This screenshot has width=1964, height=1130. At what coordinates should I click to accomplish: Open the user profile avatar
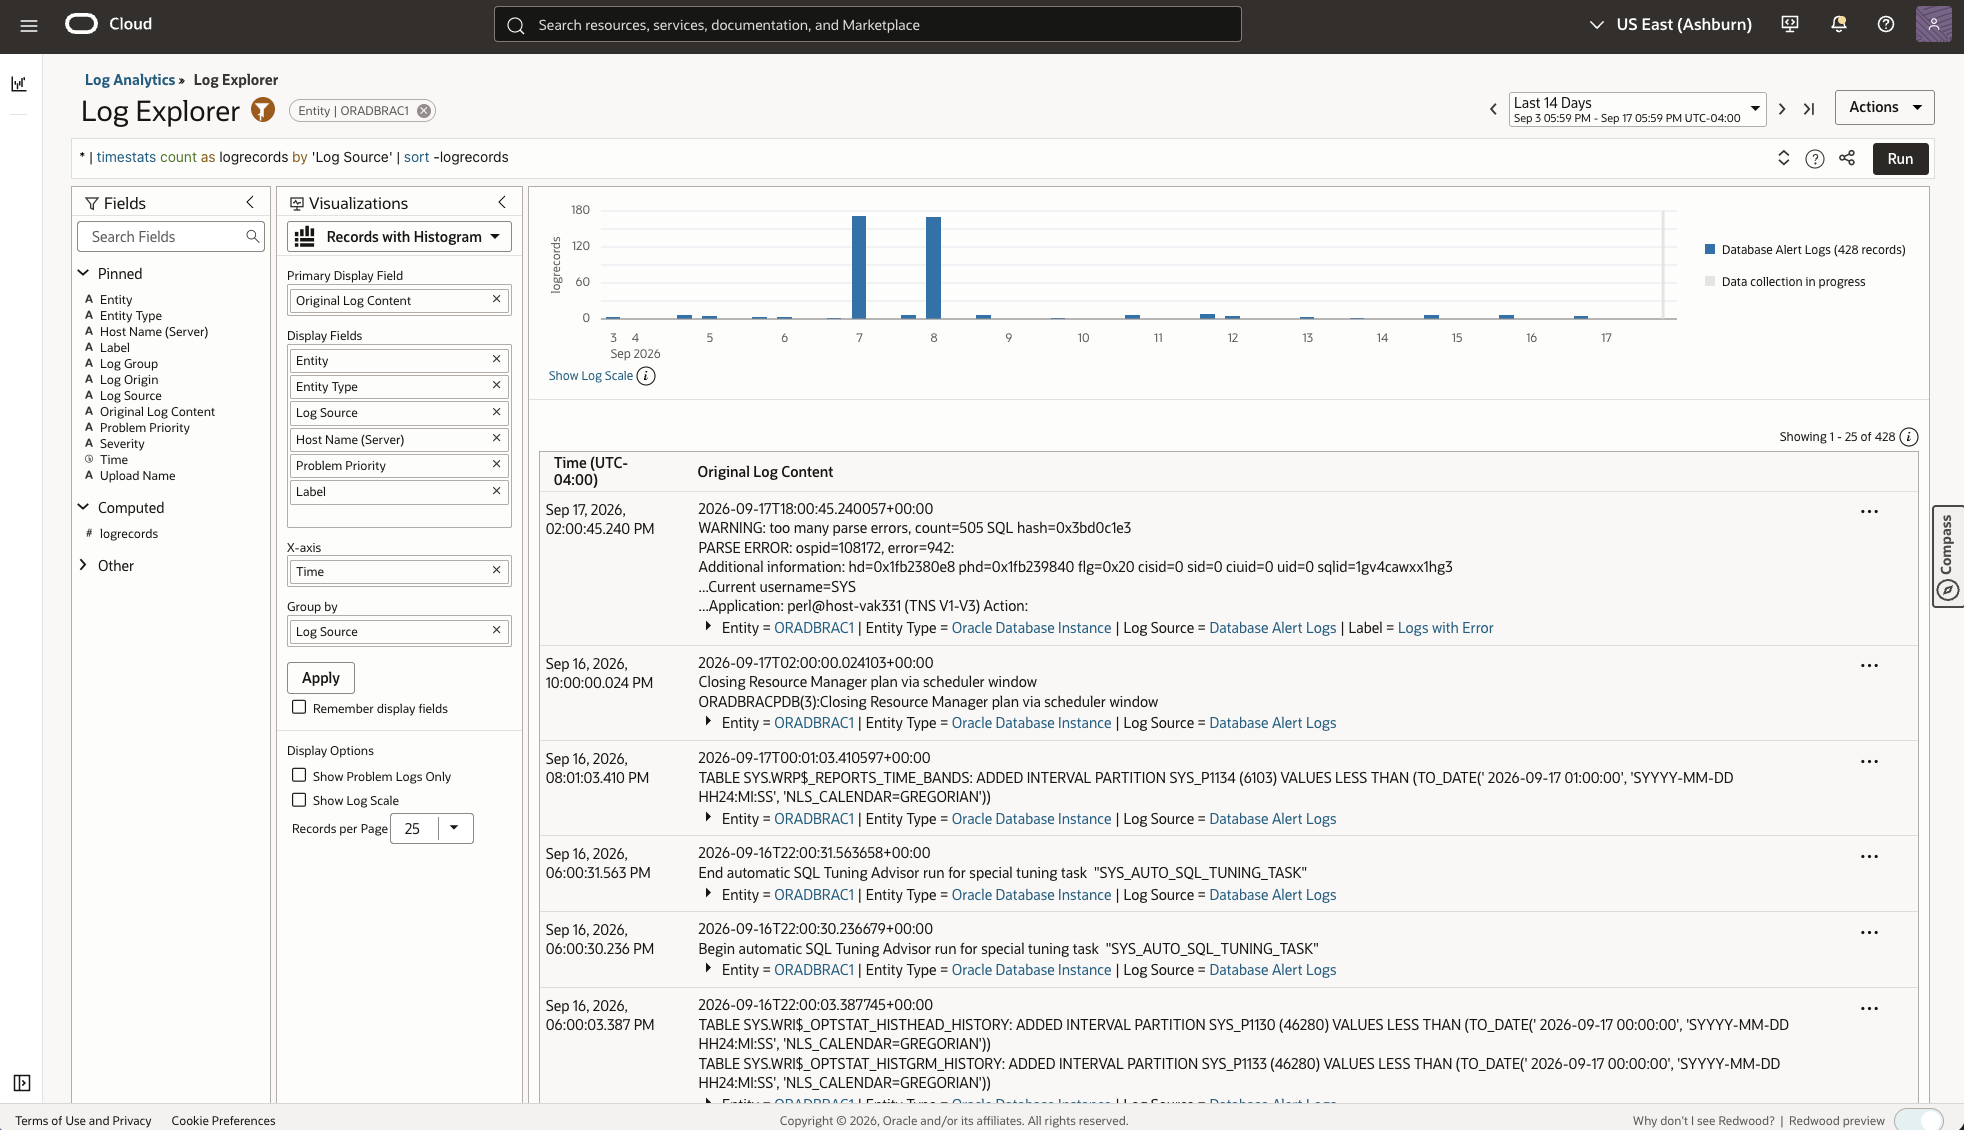(x=1934, y=24)
